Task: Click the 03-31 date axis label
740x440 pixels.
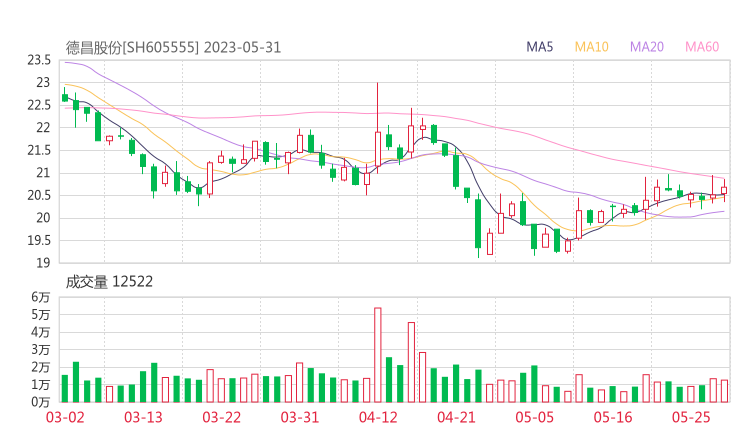Action: (300, 417)
